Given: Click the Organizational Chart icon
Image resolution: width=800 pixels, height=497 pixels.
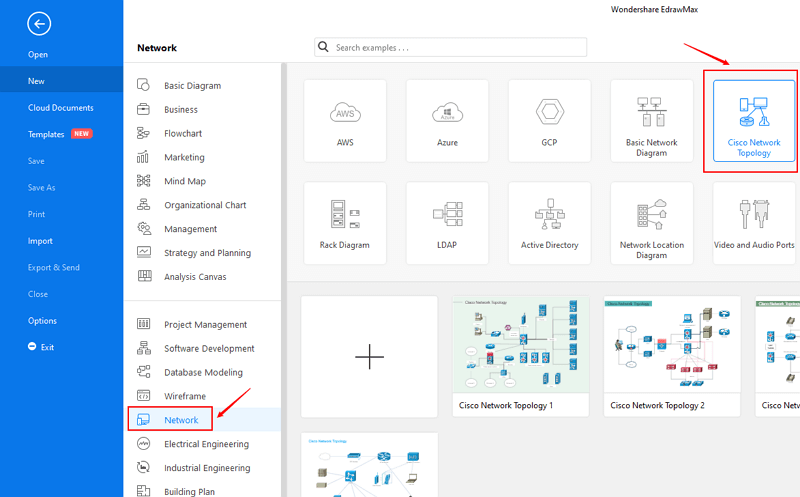Looking at the screenshot, I should point(143,205).
